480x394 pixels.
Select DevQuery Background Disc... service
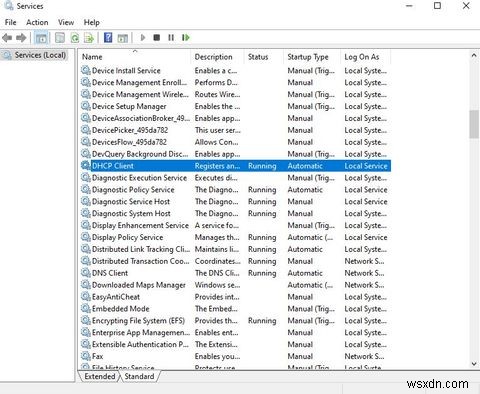tap(235, 154)
